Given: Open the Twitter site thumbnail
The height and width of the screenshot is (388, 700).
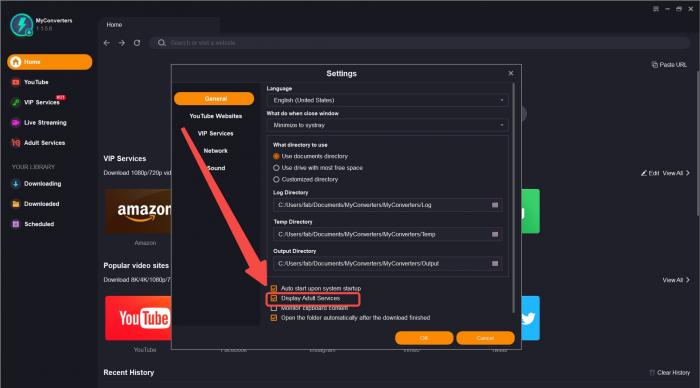Looking at the screenshot, I should click(x=530, y=318).
